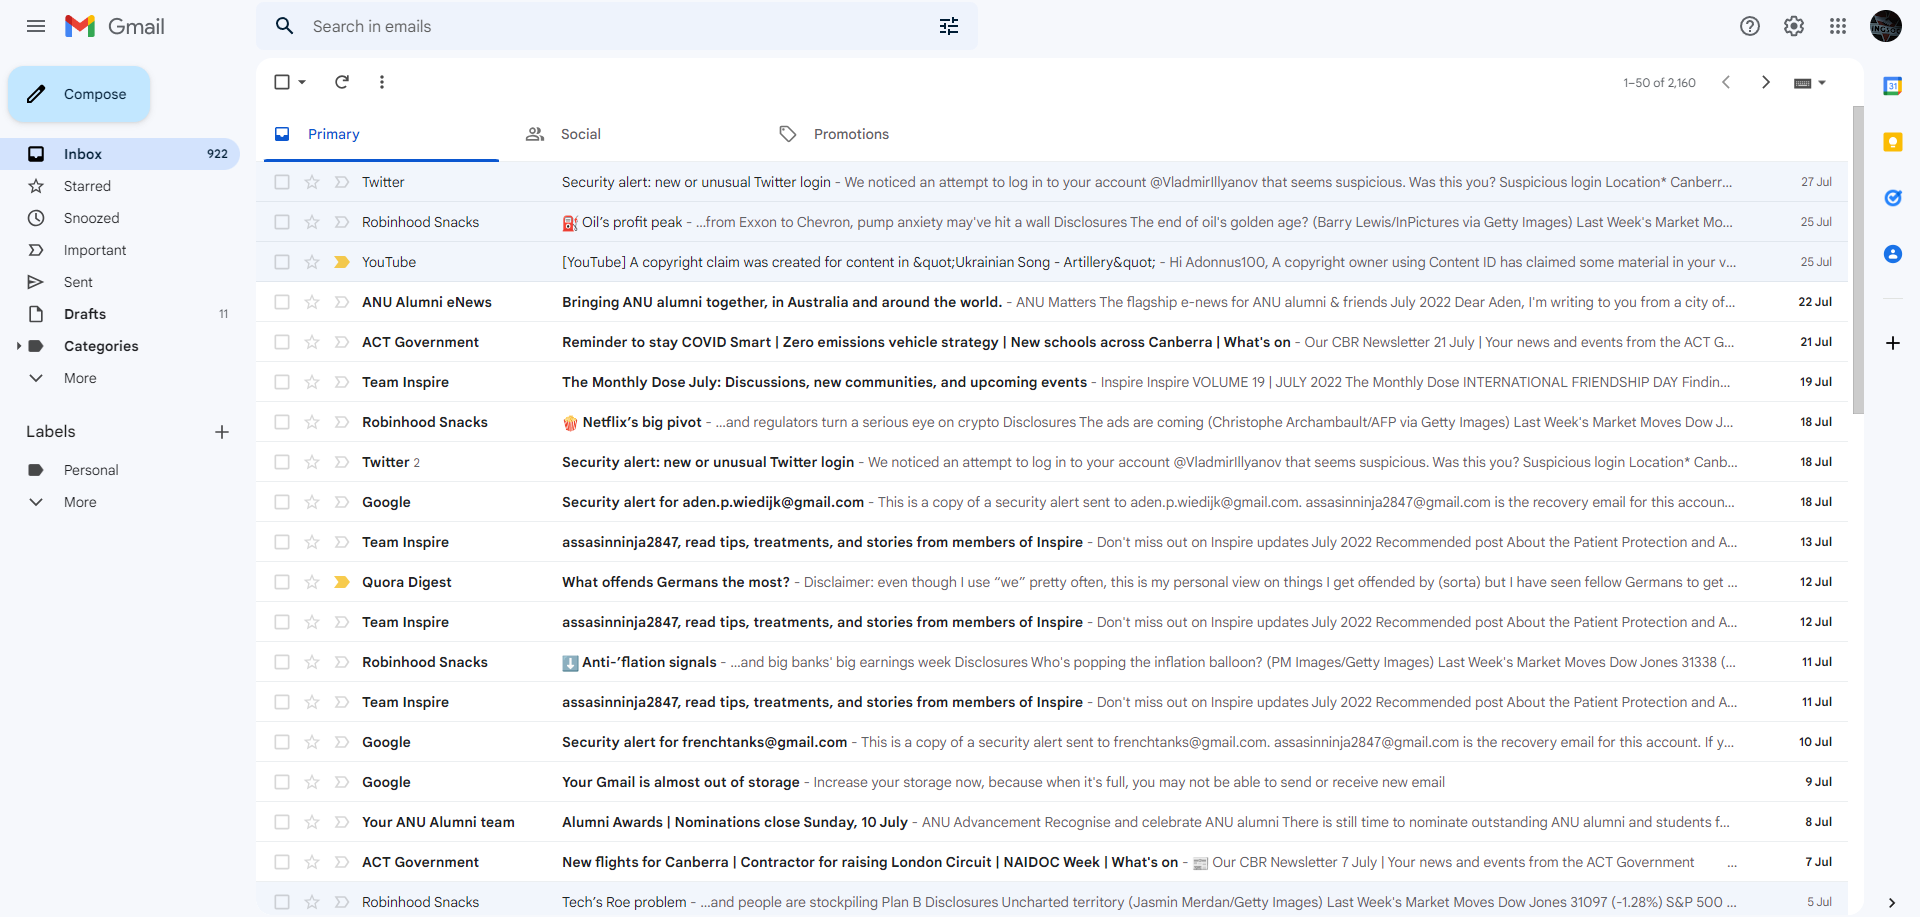Tick the select-all checkbox in toolbar
Image resolution: width=1920 pixels, height=917 pixels.
[282, 82]
